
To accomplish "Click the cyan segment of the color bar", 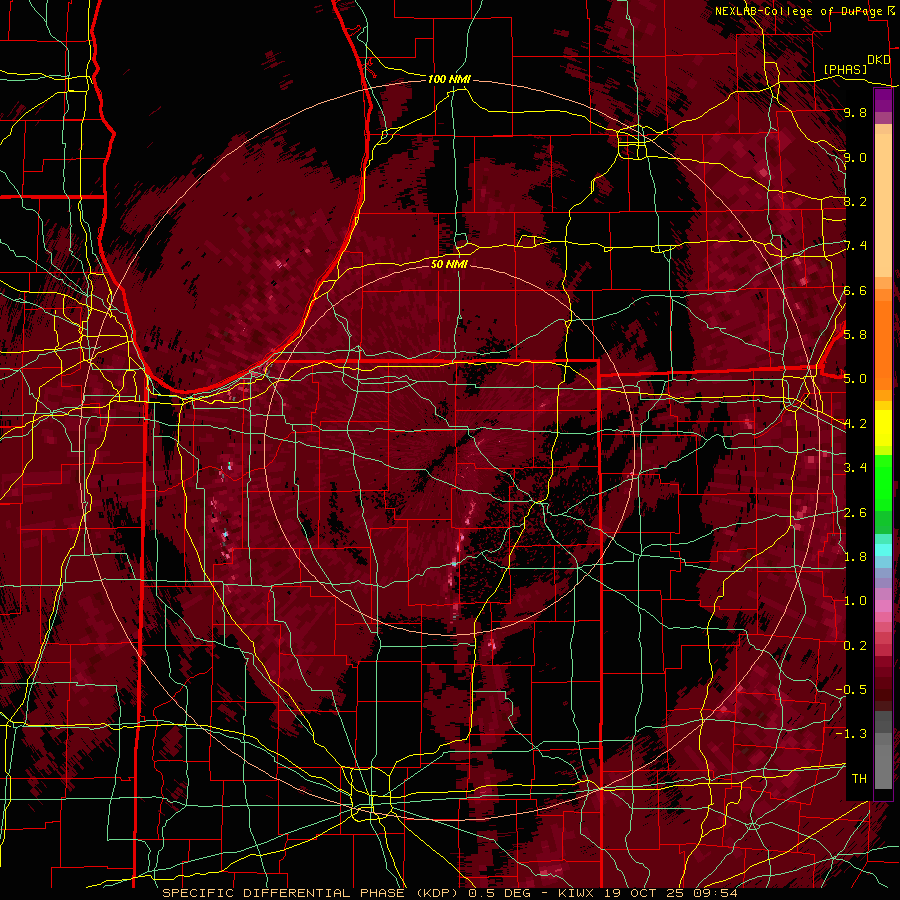I will click(883, 550).
